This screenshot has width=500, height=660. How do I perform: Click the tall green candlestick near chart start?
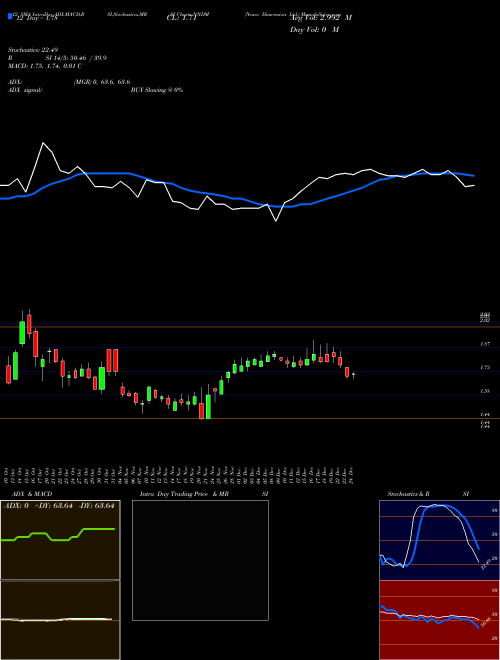(22, 333)
